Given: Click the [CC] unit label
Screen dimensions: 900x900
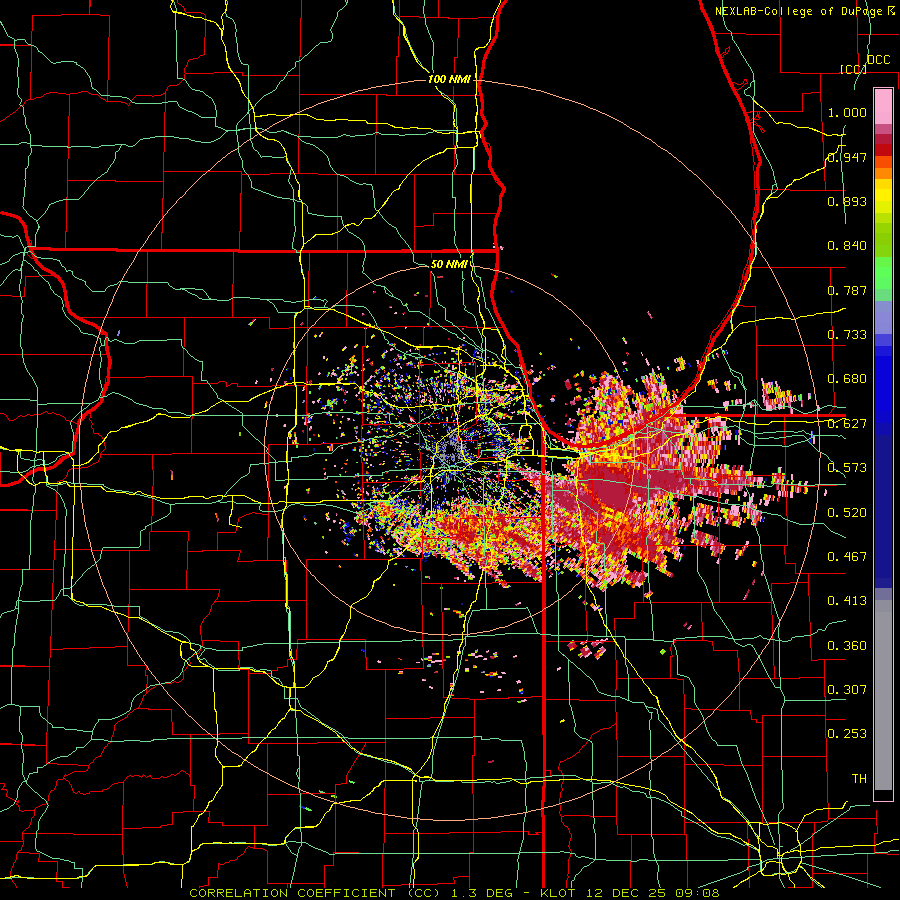Looking at the screenshot, I should [854, 69].
